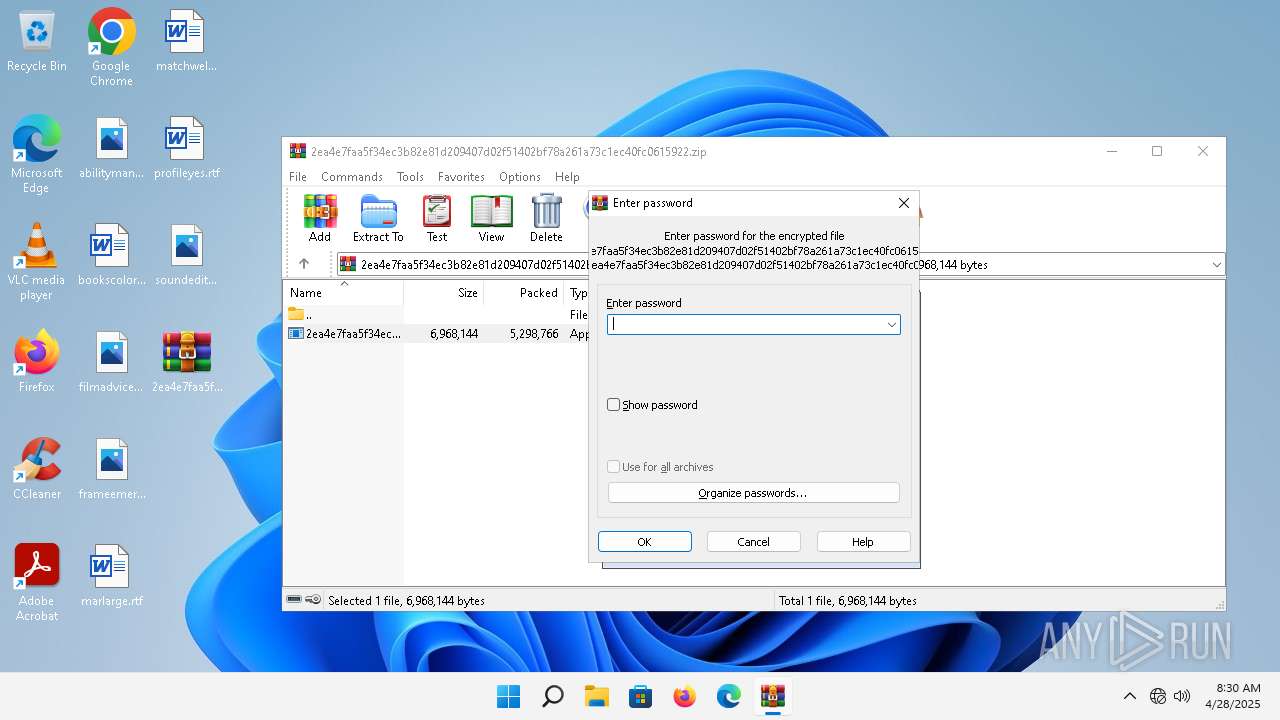Select the abilityman image file icon
1280x720 pixels.
click(111, 149)
